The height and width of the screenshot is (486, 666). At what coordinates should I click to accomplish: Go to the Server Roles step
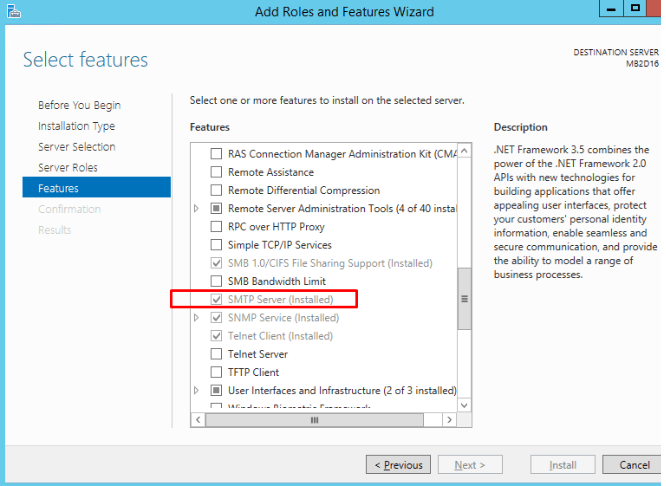click(68, 167)
